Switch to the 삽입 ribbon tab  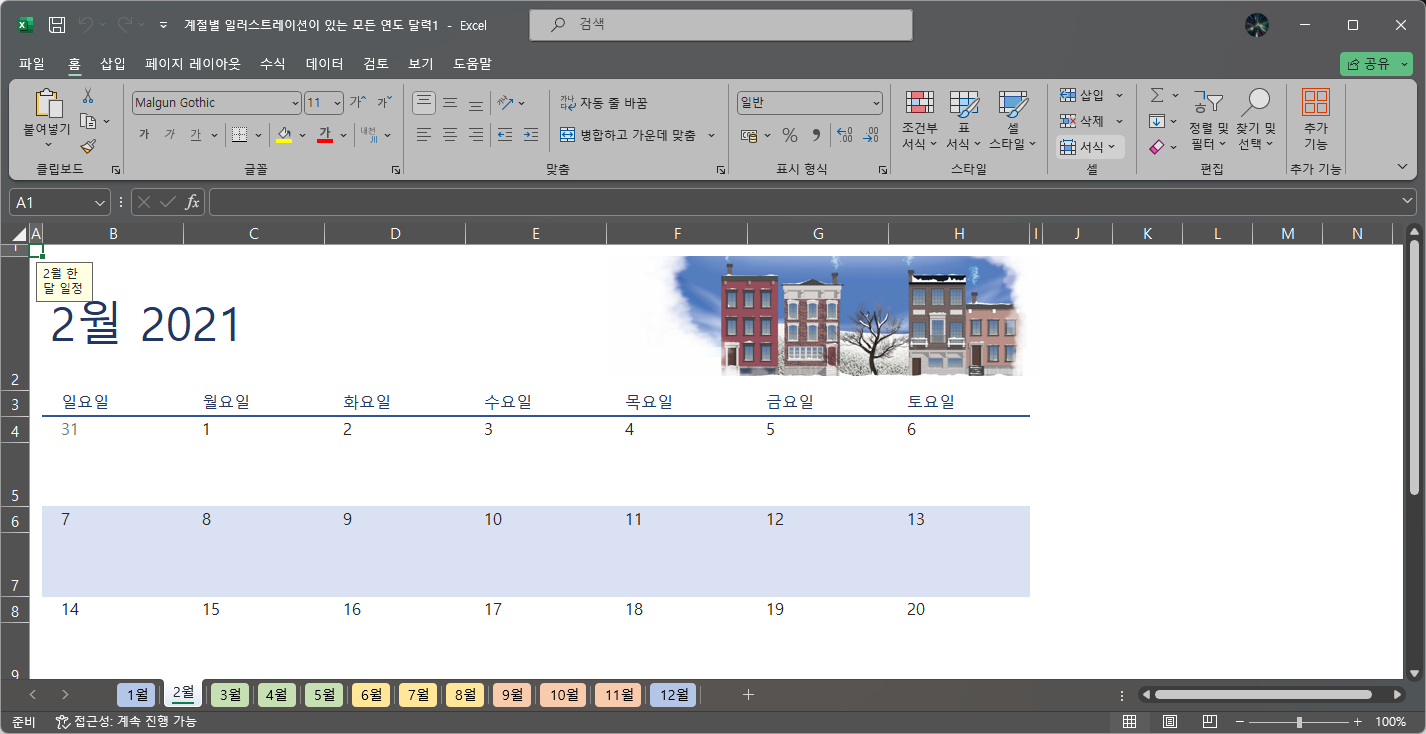113,63
